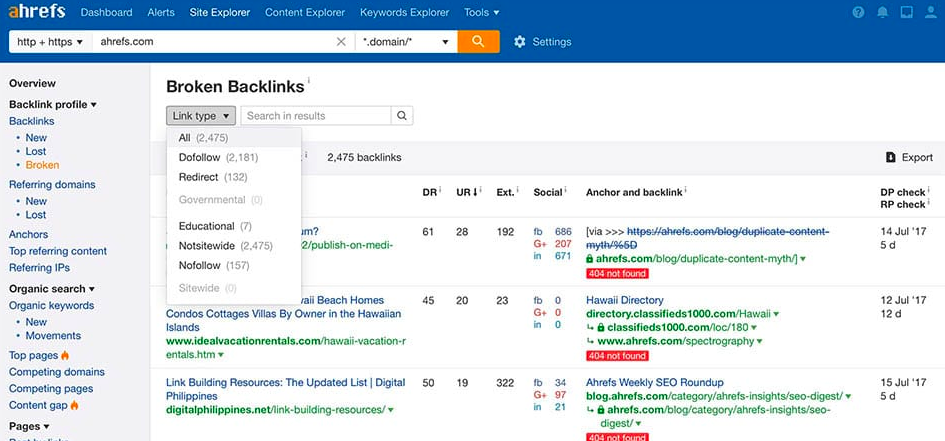The width and height of the screenshot is (945, 441).
Task: Click lock icon beside ahrefs.com/blog/duplicate-content-myth
Action: (x=589, y=258)
